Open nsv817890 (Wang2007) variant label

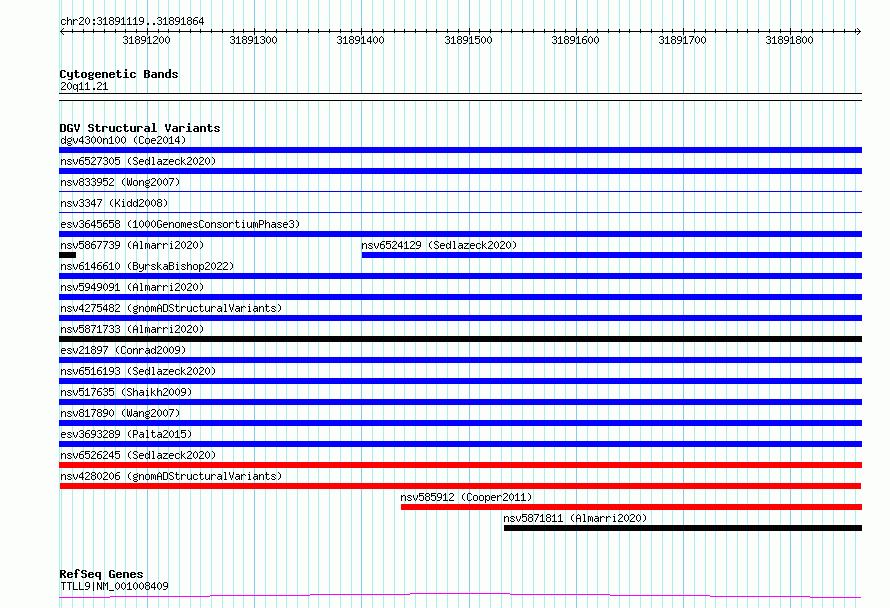(x=120, y=413)
